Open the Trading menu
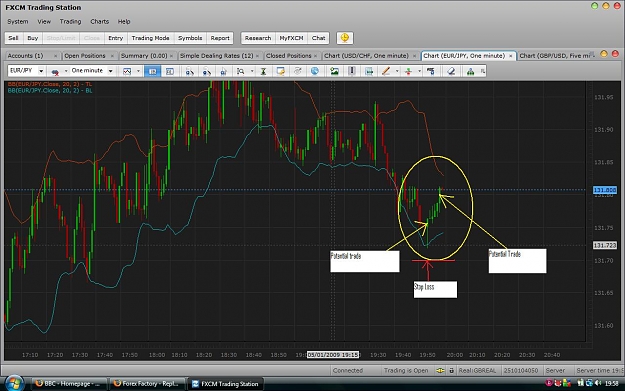Screen dimensions: 625x391 pyautogui.click(x=70, y=22)
